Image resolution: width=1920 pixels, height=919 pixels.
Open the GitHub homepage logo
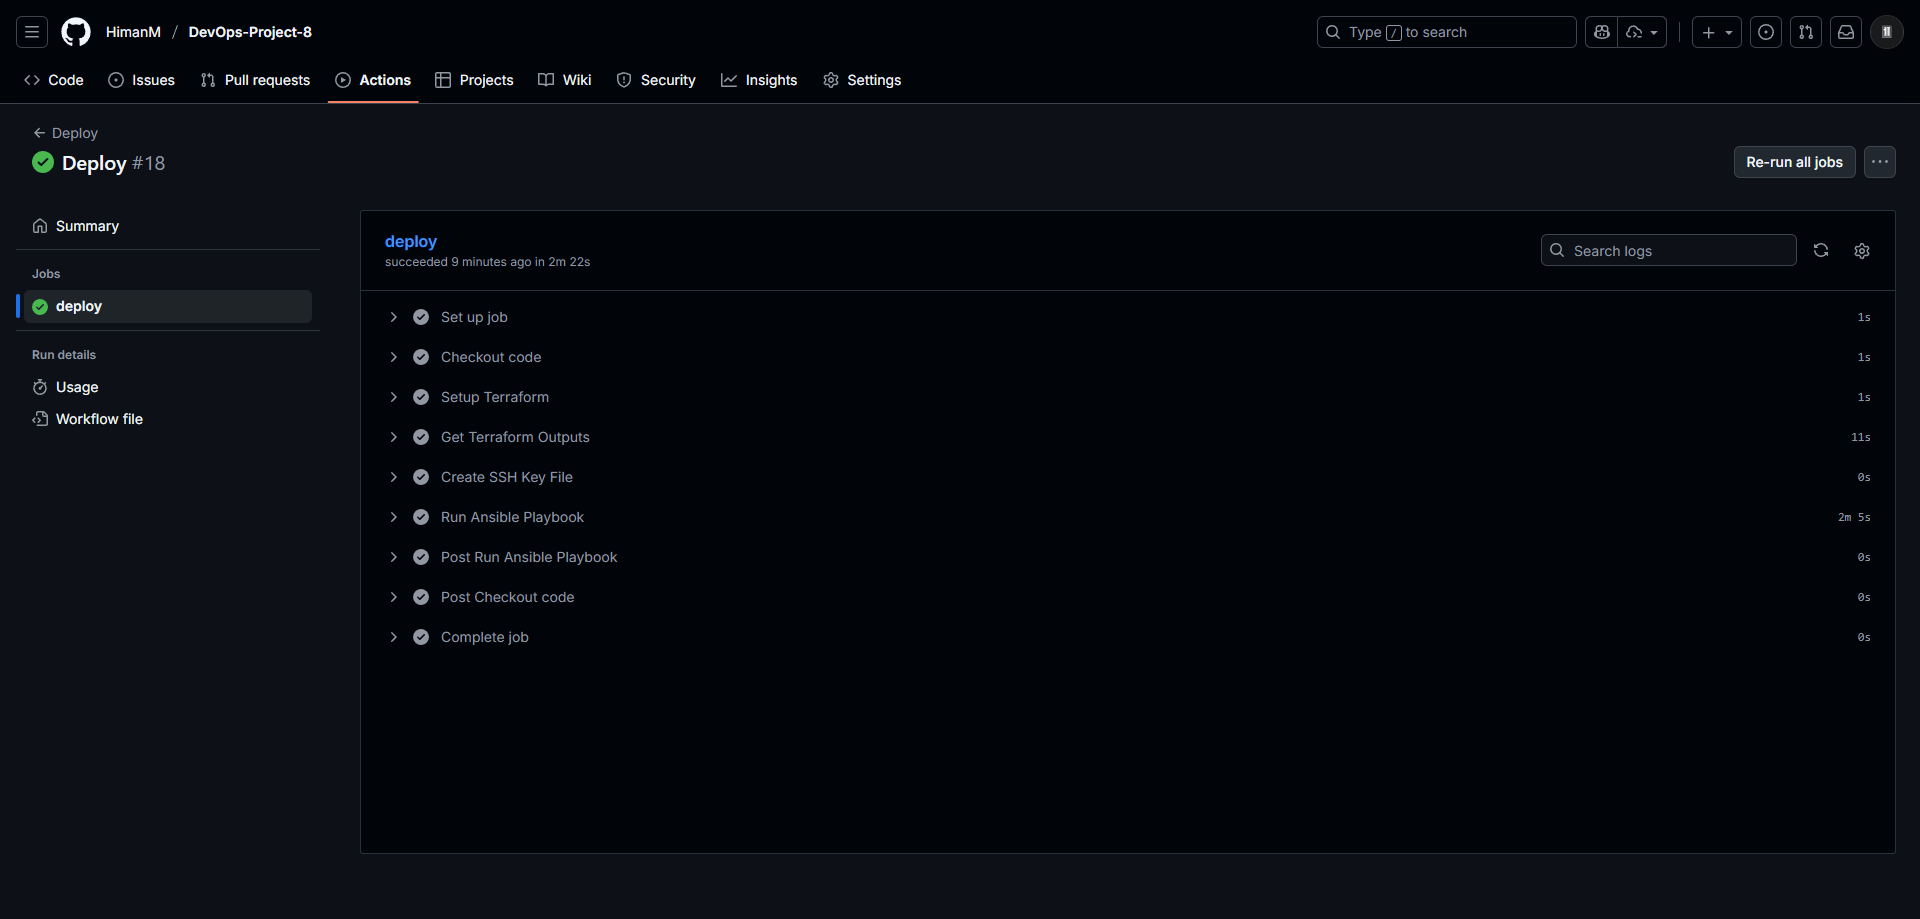[x=76, y=32]
